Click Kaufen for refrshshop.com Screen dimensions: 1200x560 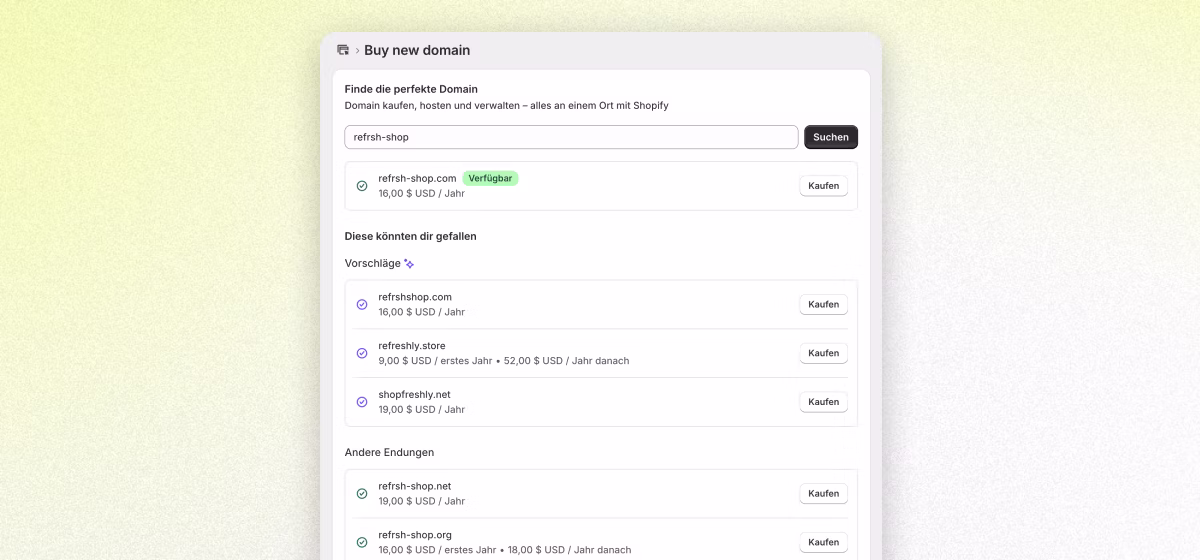pyautogui.click(x=823, y=304)
